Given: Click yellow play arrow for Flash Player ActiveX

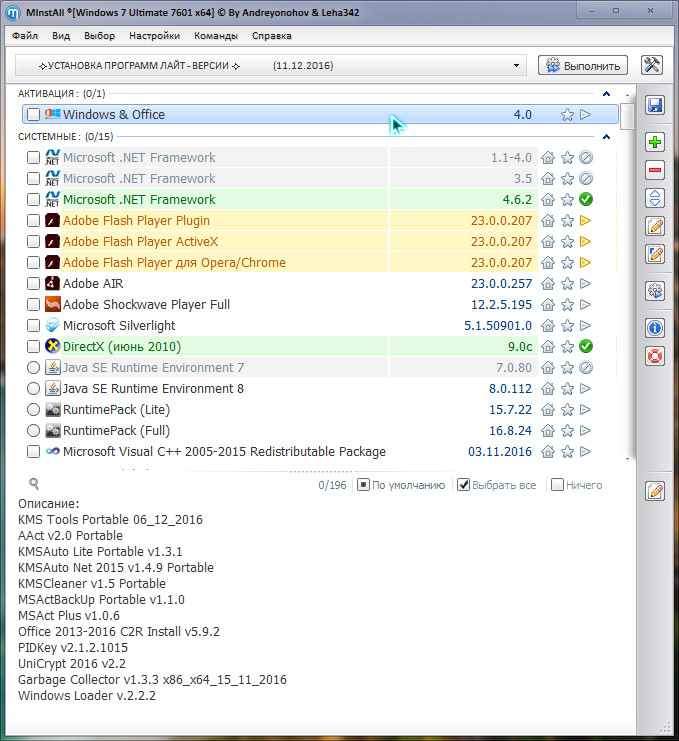Looking at the screenshot, I should (x=585, y=241).
